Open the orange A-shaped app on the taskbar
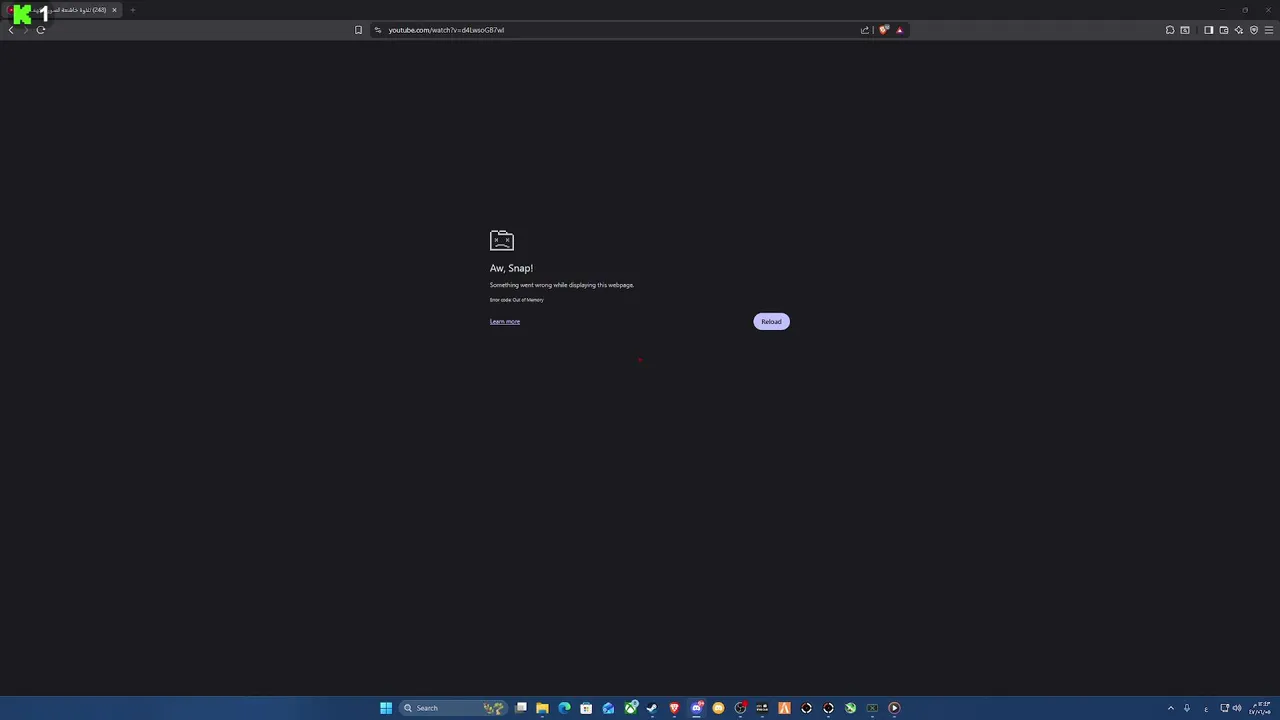 [x=784, y=708]
